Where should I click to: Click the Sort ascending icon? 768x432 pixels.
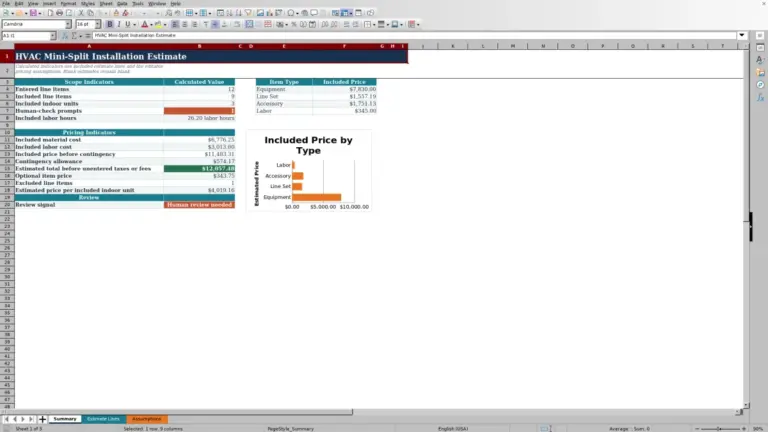229,13
